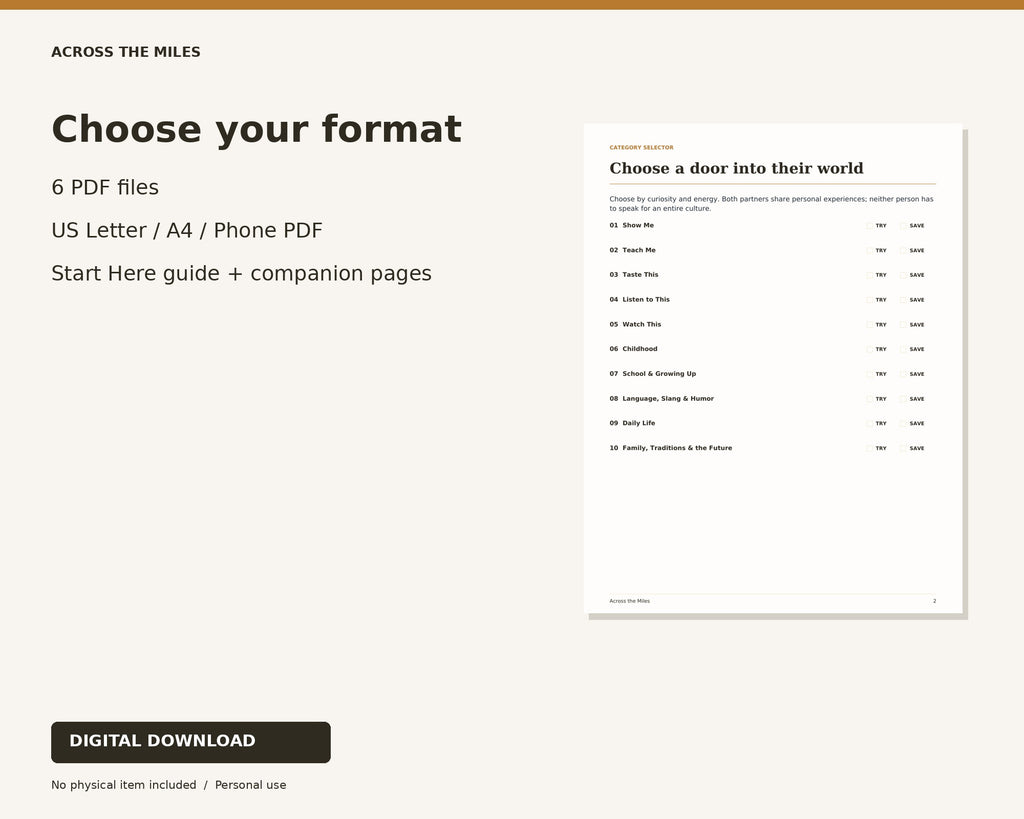
Task: Click the '06 Childhood' category label
Action: 633,349
